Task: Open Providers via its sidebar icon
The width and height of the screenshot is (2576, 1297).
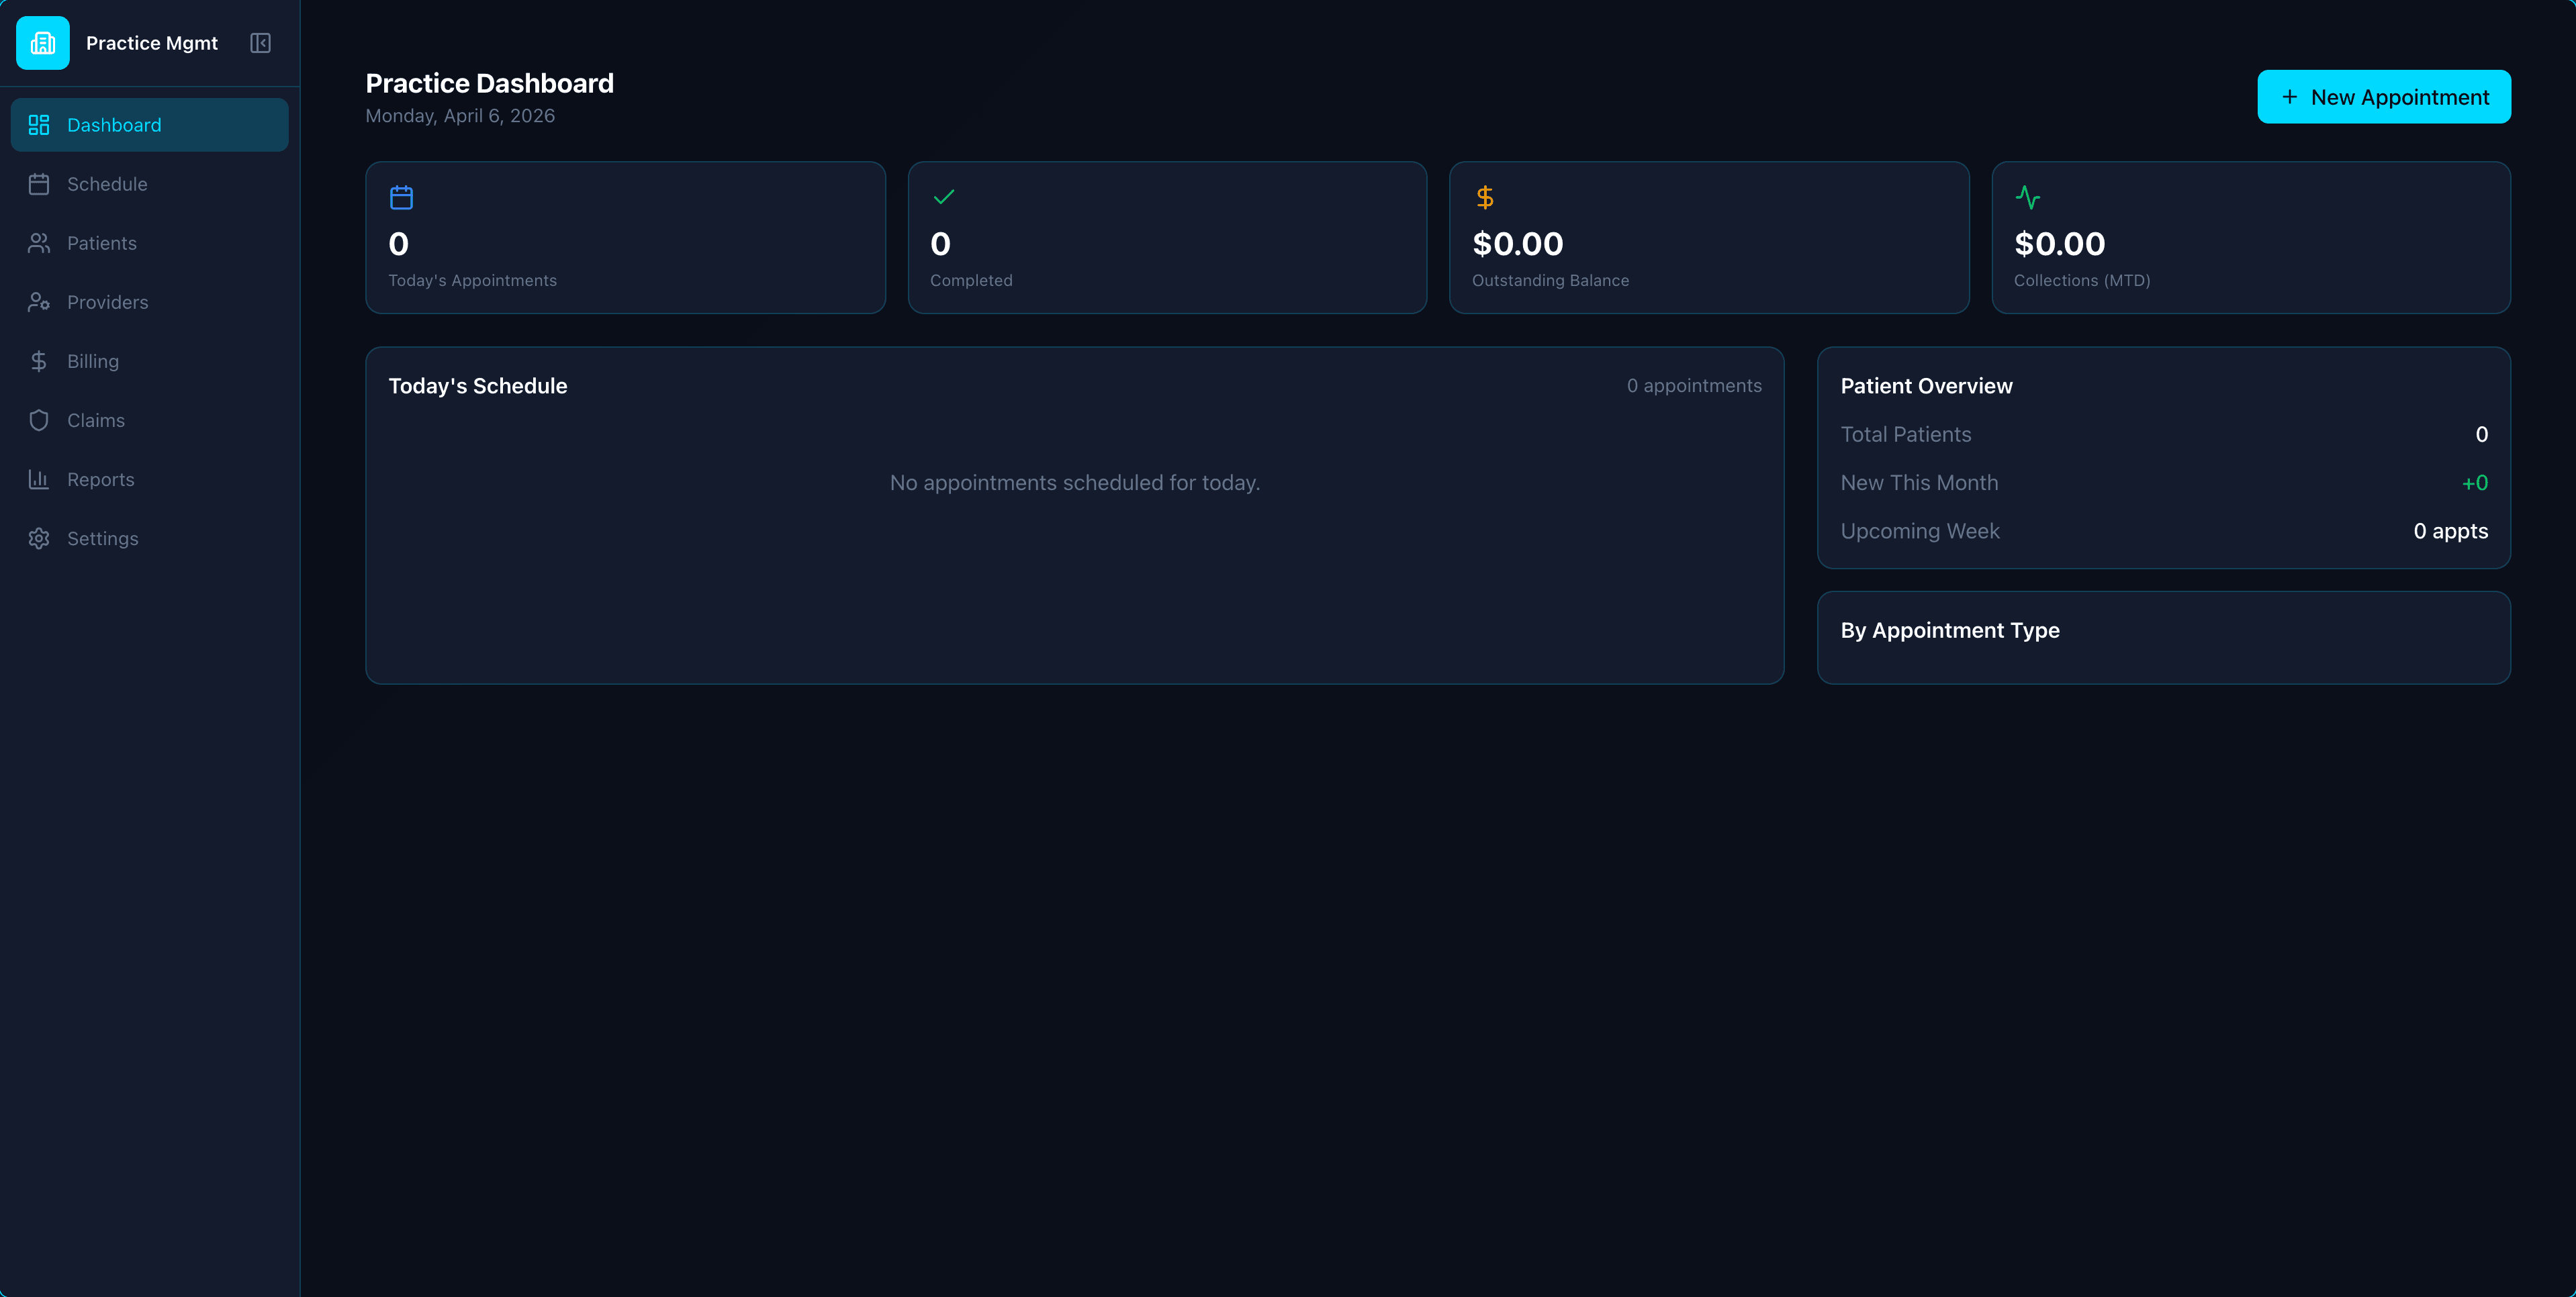Action: coord(39,302)
